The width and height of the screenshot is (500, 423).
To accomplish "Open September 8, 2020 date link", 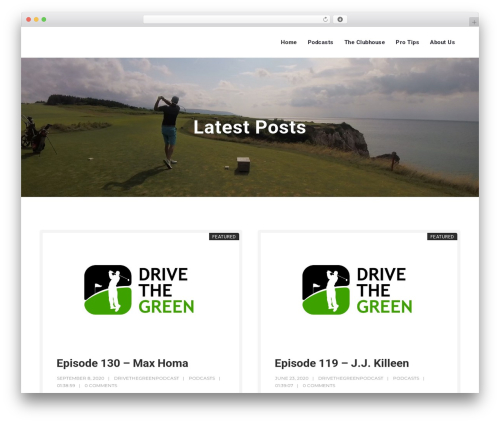I will click(x=80, y=378).
